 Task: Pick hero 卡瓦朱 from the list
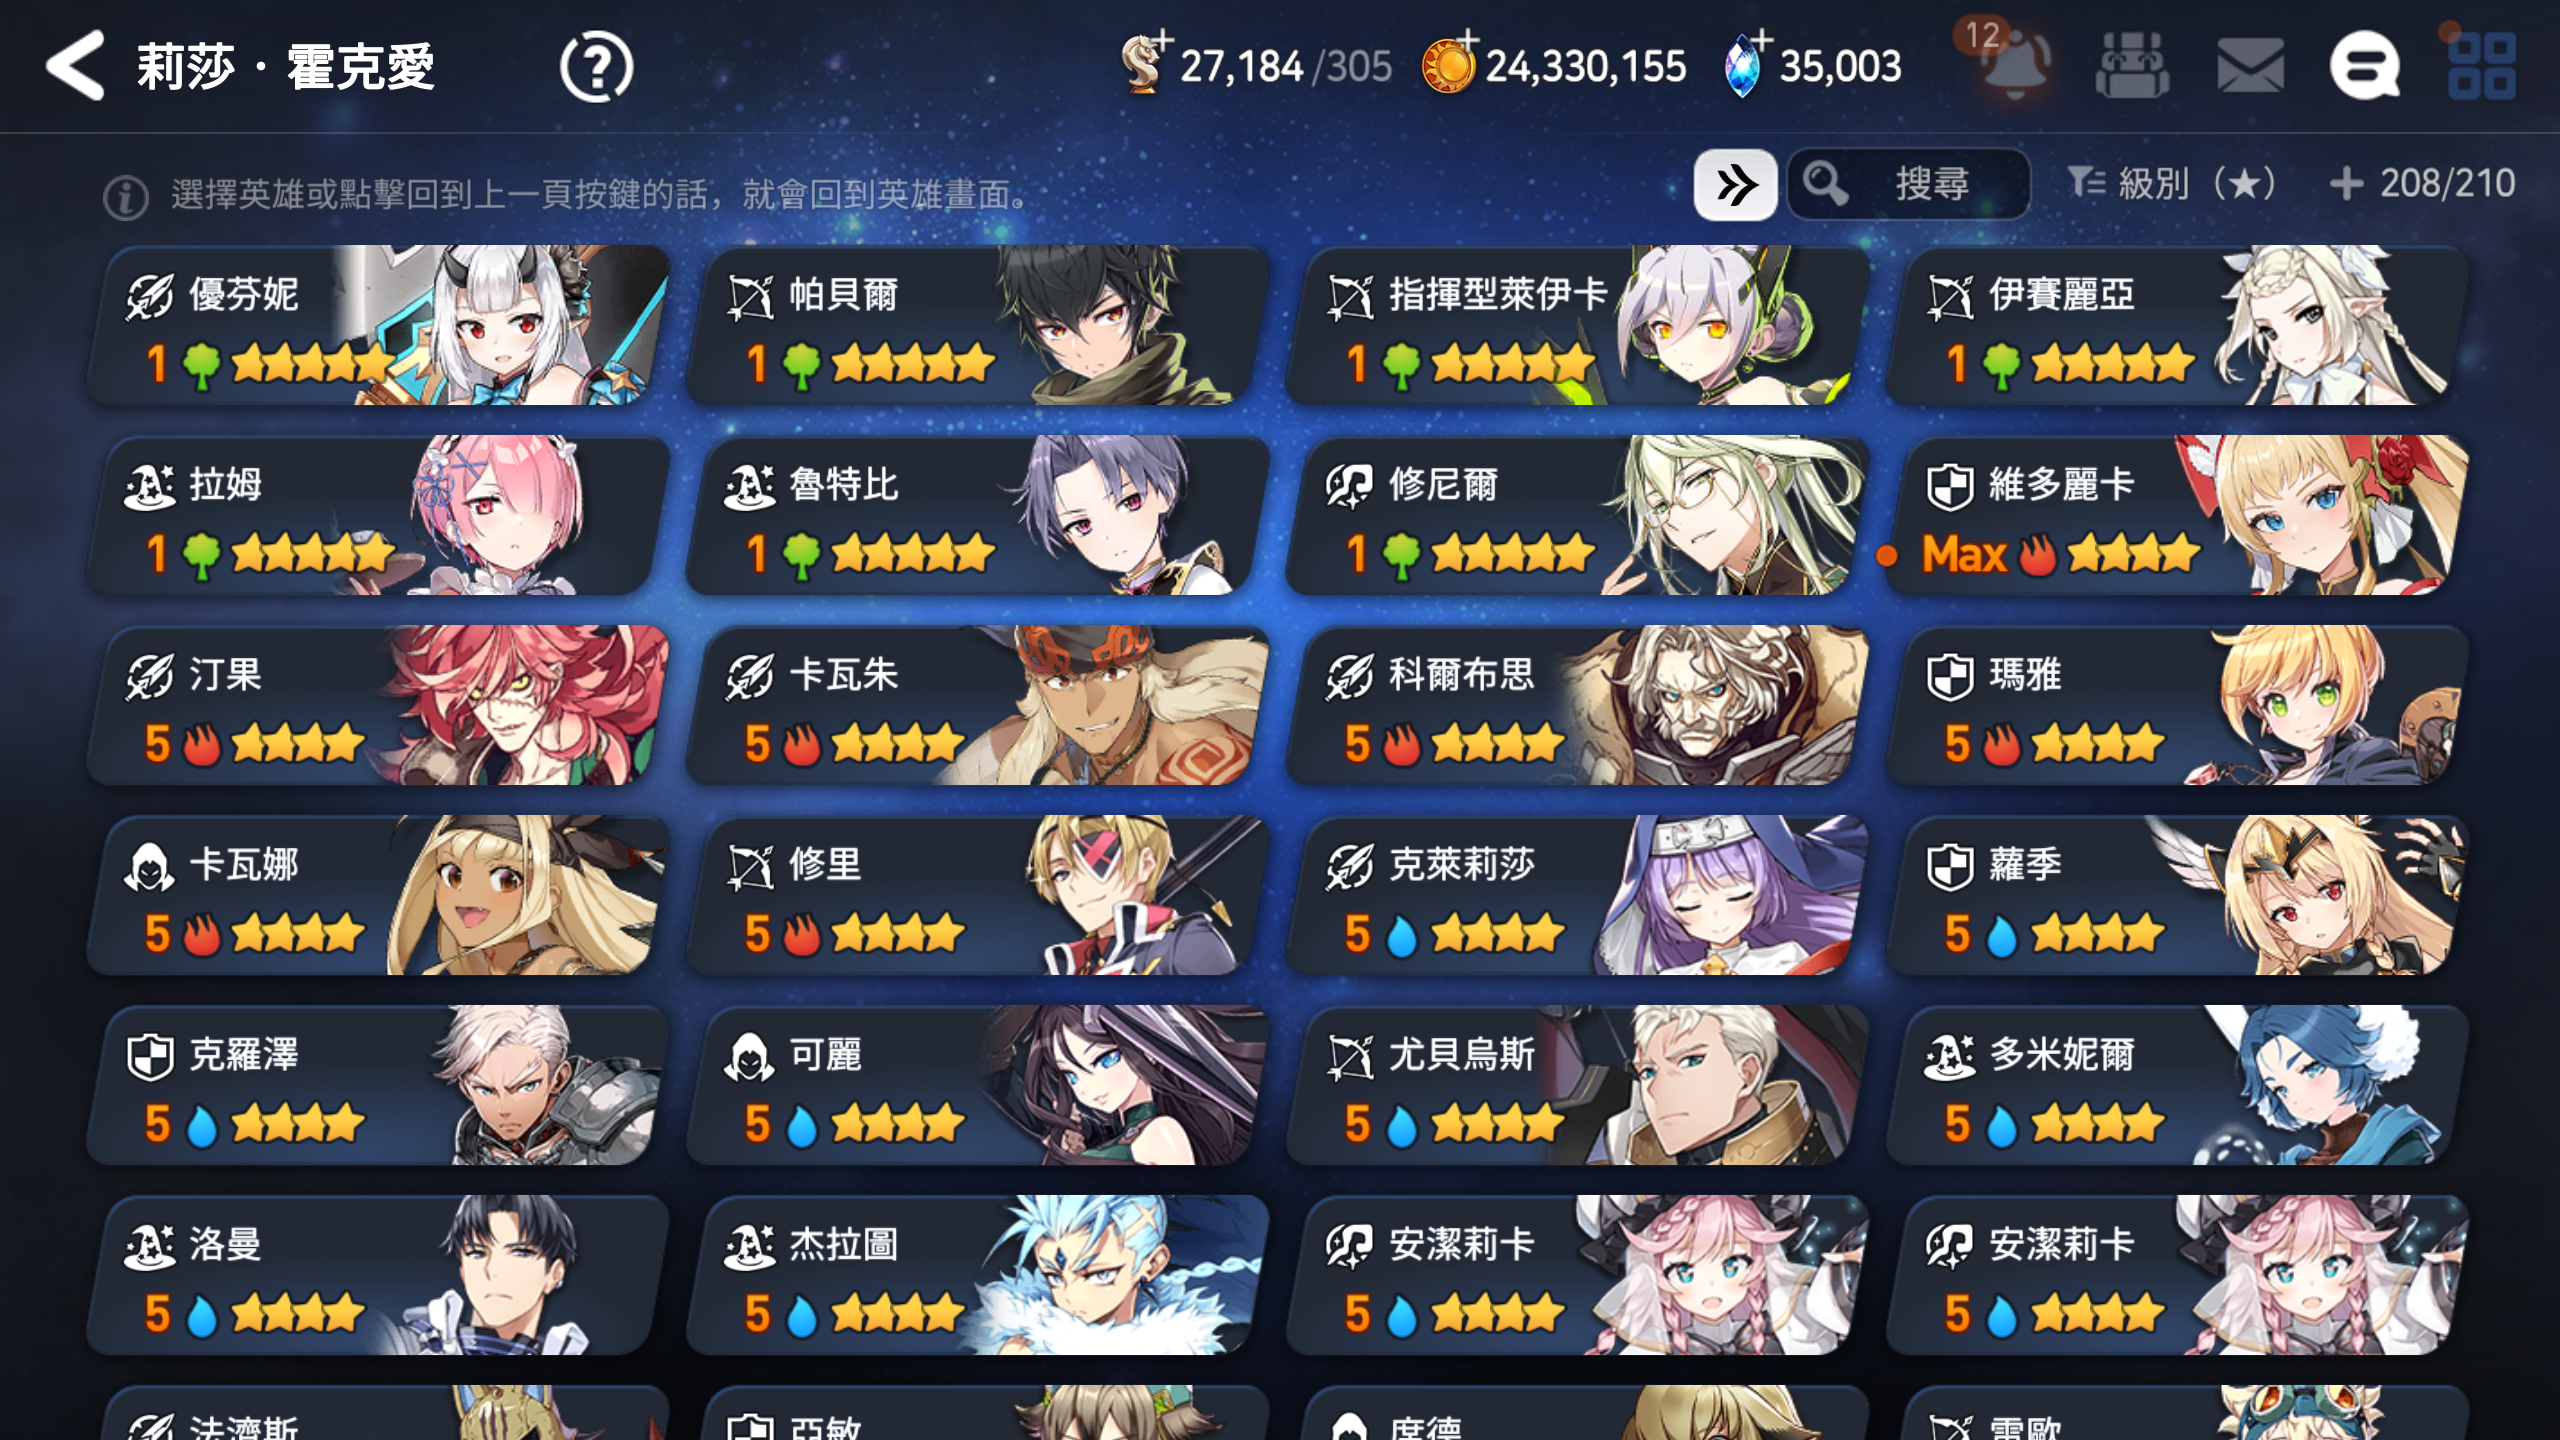coord(976,706)
